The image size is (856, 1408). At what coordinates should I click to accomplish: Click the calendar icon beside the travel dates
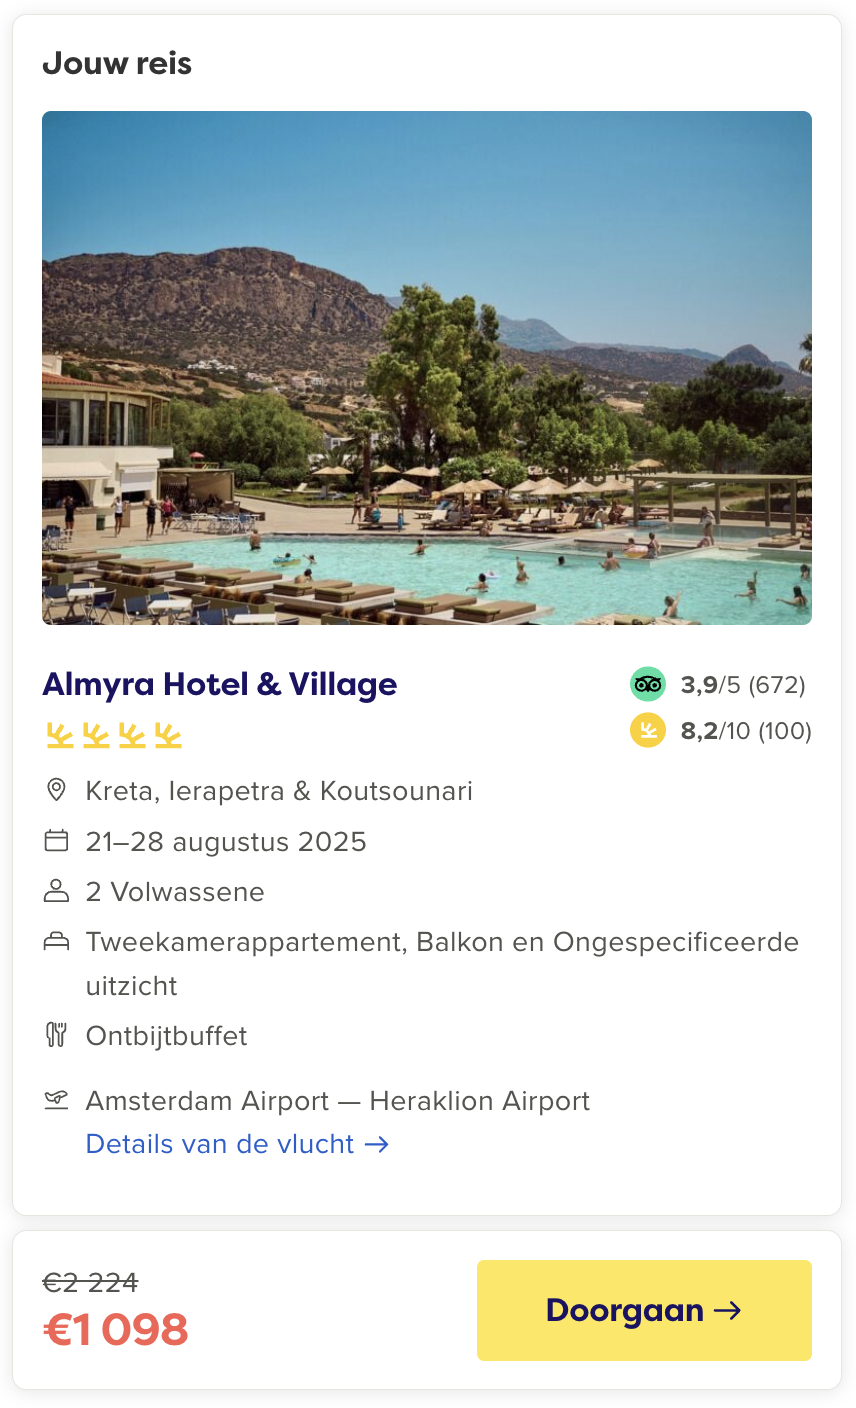pyautogui.click(x=57, y=841)
